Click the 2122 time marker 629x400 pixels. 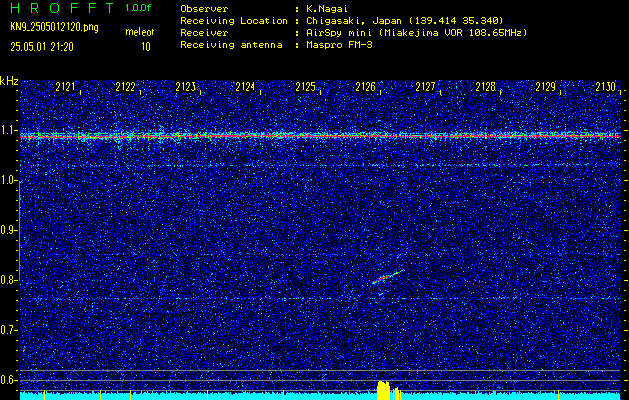click(125, 87)
